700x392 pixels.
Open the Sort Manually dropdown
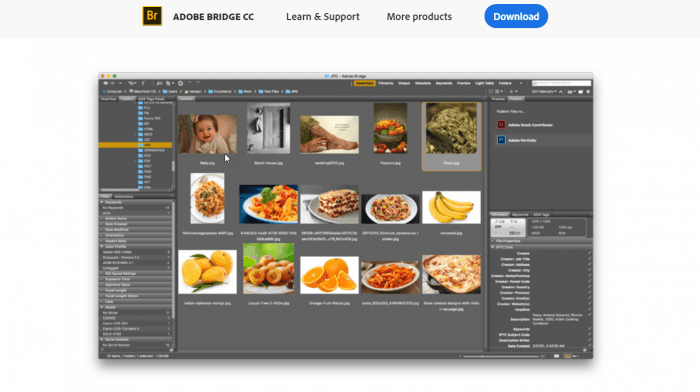pyautogui.click(x=544, y=92)
